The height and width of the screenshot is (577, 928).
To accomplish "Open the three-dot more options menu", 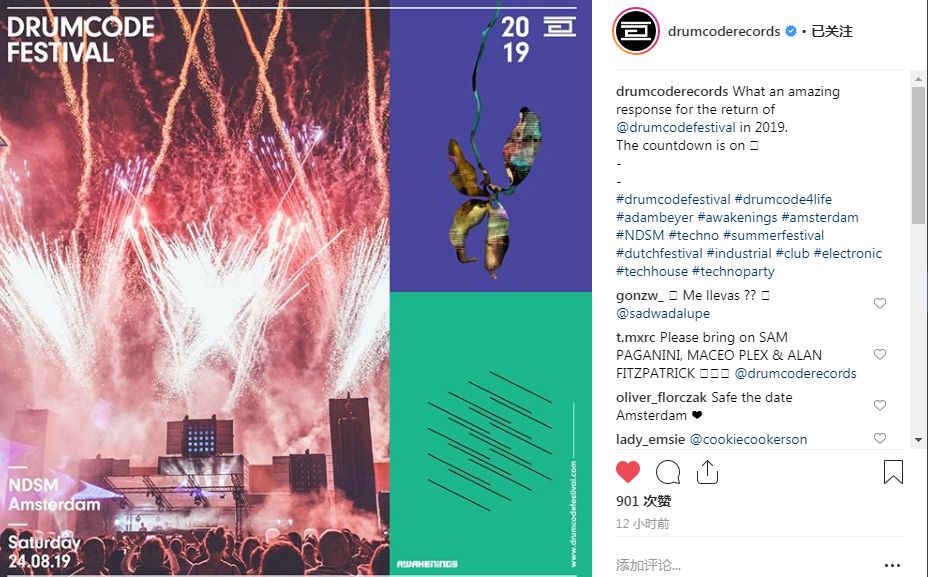I will [x=892, y=565].
